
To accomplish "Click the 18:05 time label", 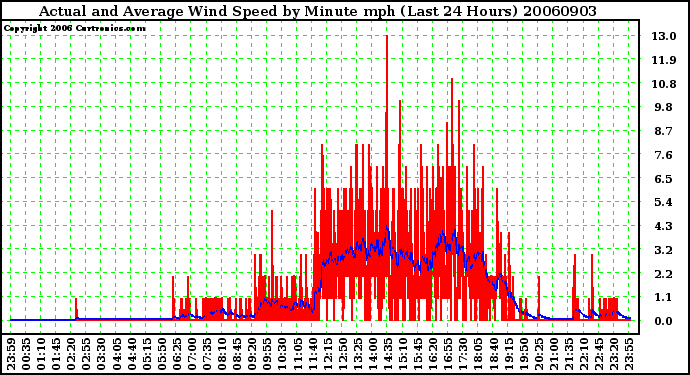I will coord(478,354).
